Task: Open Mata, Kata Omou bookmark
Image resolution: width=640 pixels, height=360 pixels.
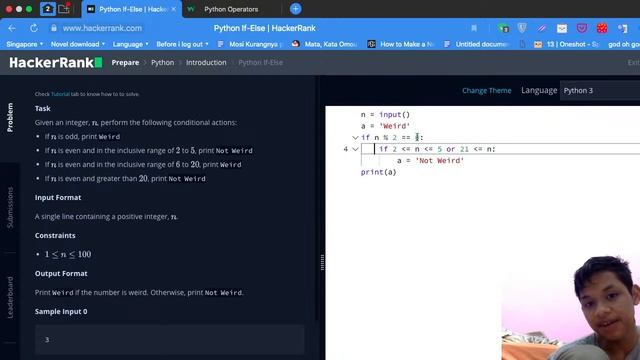Action: point(324,44)
